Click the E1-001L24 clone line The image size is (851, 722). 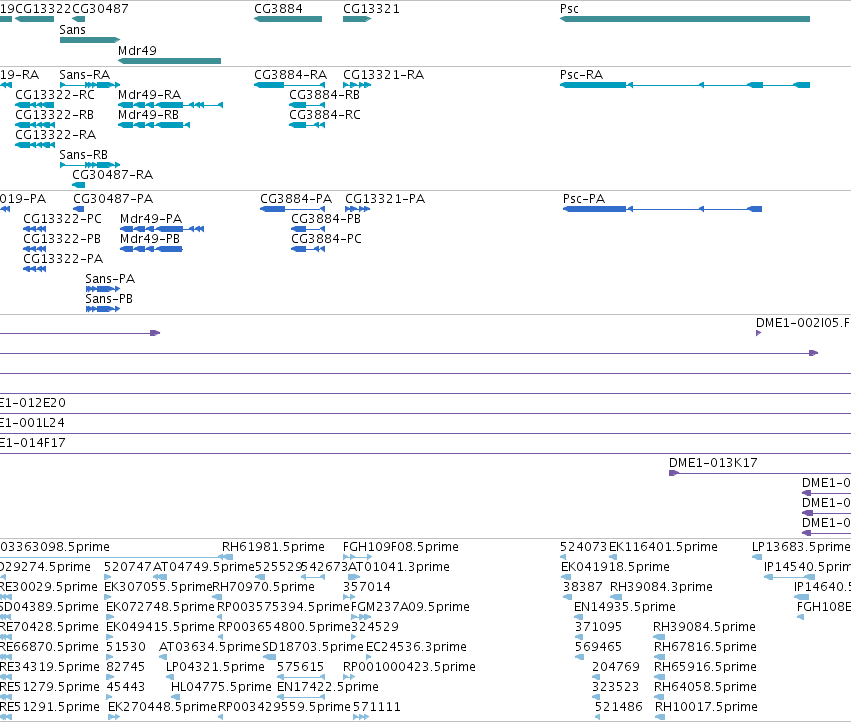coord(426,433)
